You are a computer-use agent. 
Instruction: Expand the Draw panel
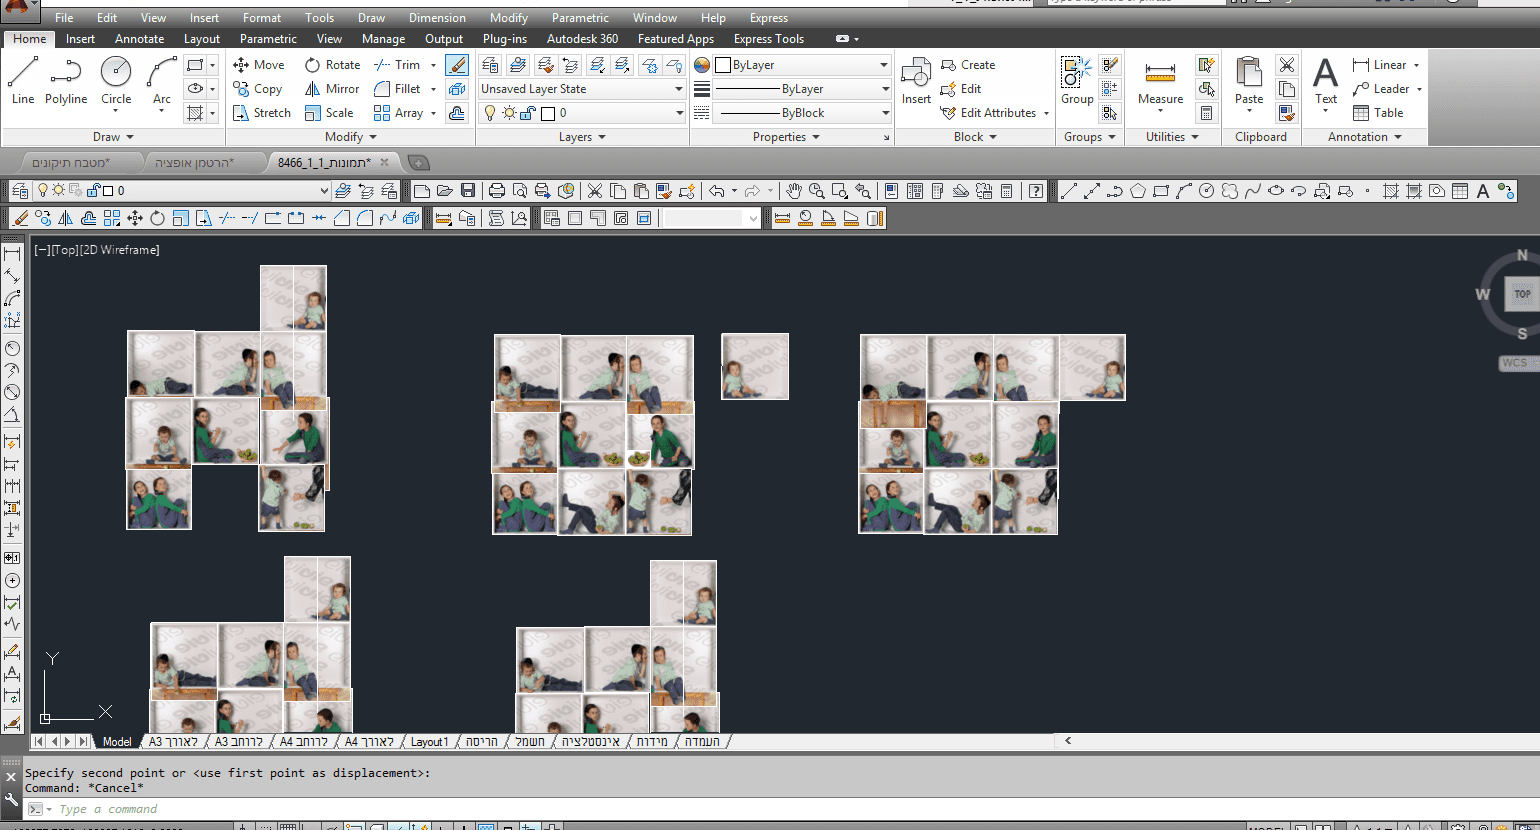(x=113, y=137)
